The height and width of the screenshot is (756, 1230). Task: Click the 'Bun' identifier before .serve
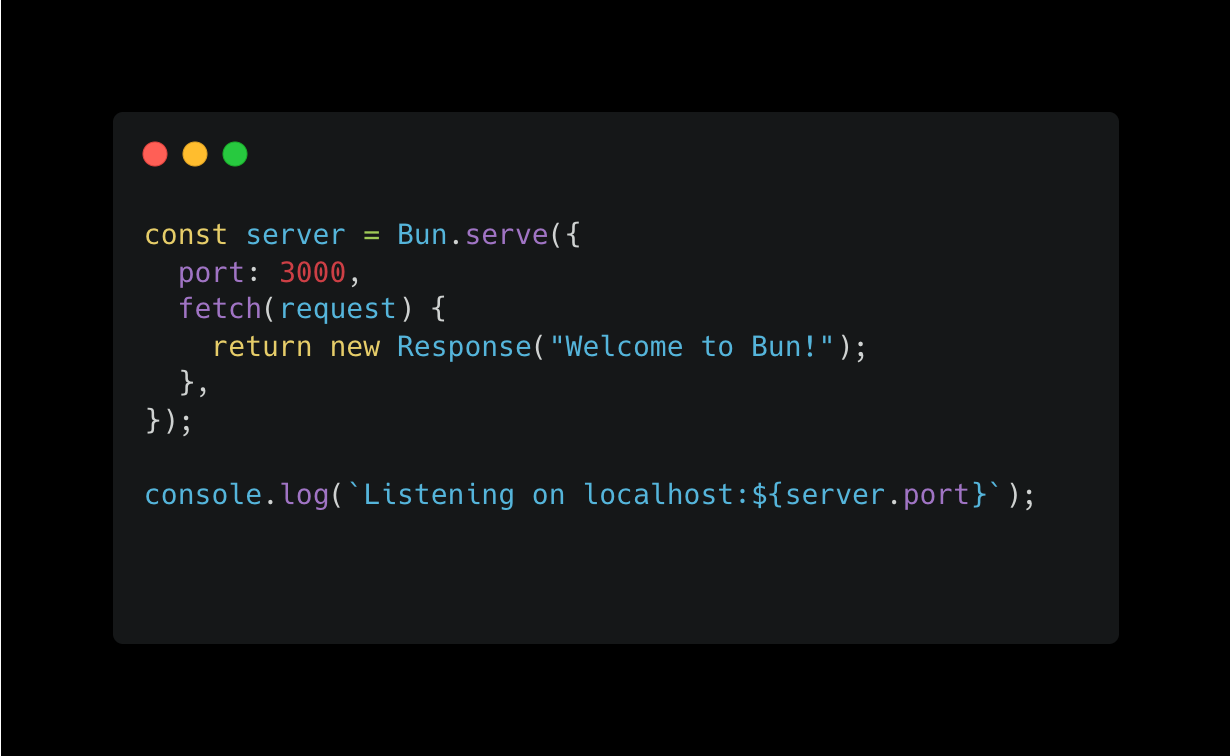click(x=422, y=235)
